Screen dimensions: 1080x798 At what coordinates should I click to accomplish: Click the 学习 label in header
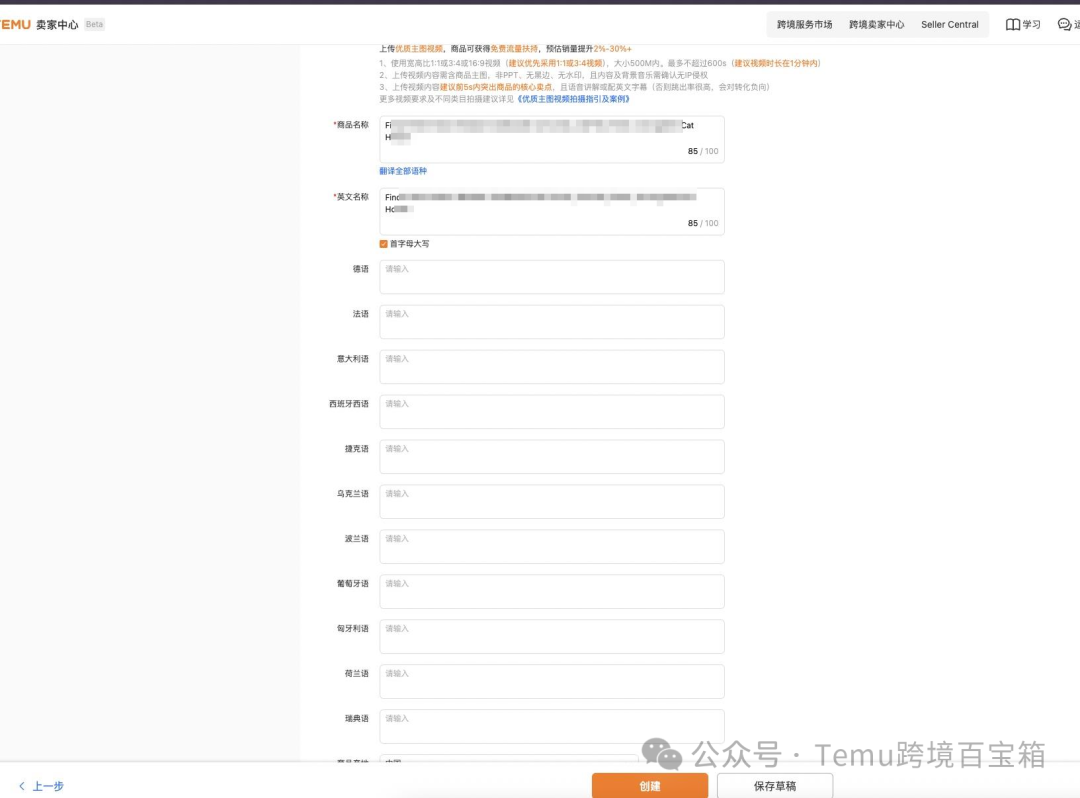pyautogui.click(x=1032, y=25)
